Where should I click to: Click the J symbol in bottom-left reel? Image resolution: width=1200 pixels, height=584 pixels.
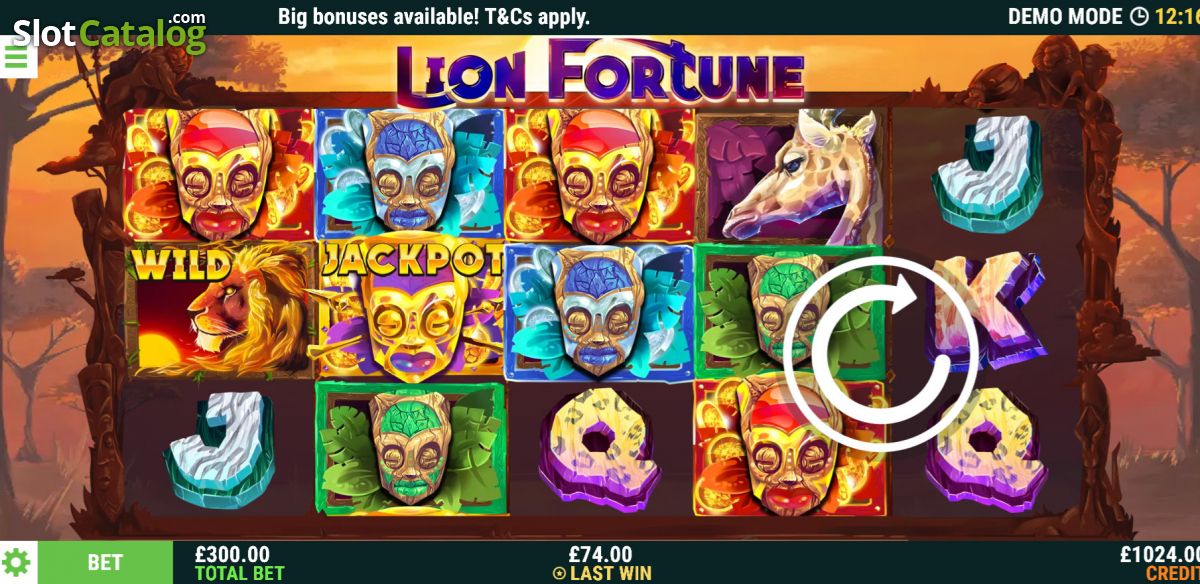point(218,448)
